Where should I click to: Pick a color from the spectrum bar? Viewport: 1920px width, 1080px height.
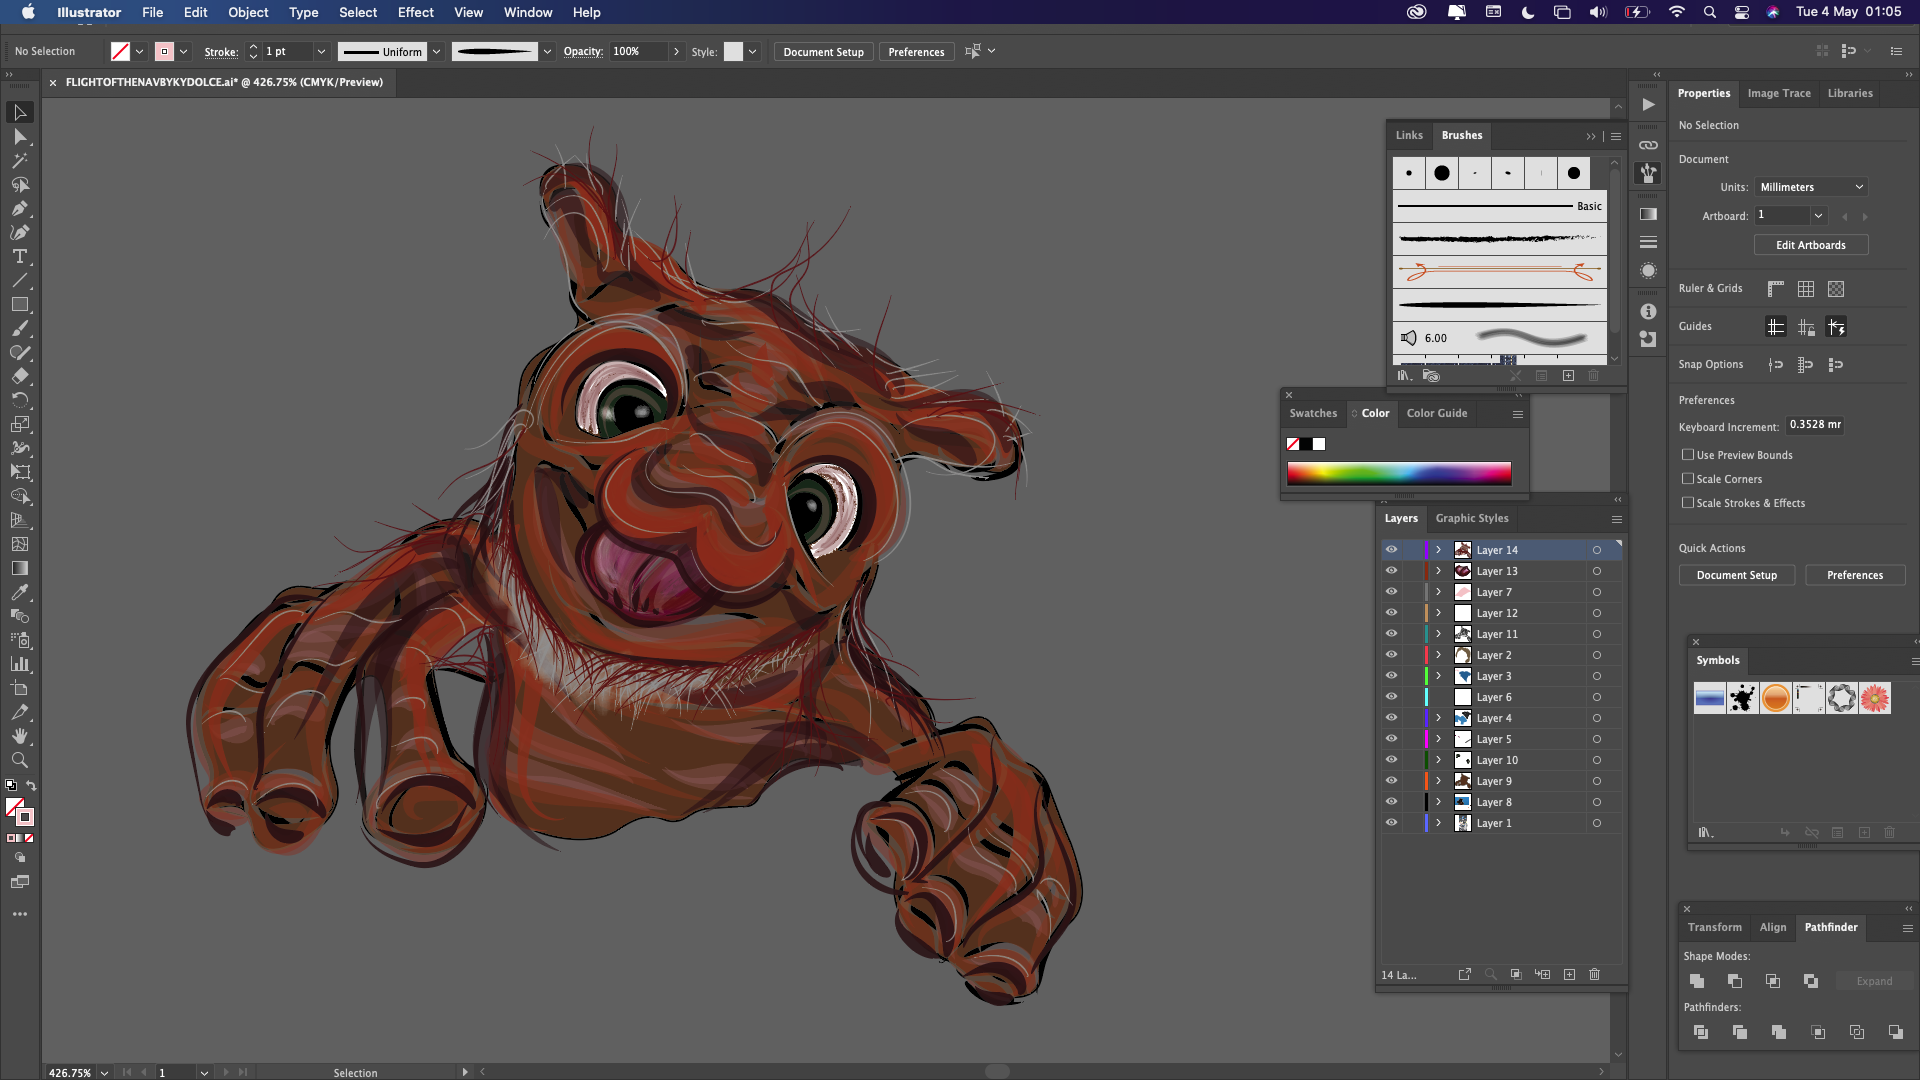pos(1399,473)
